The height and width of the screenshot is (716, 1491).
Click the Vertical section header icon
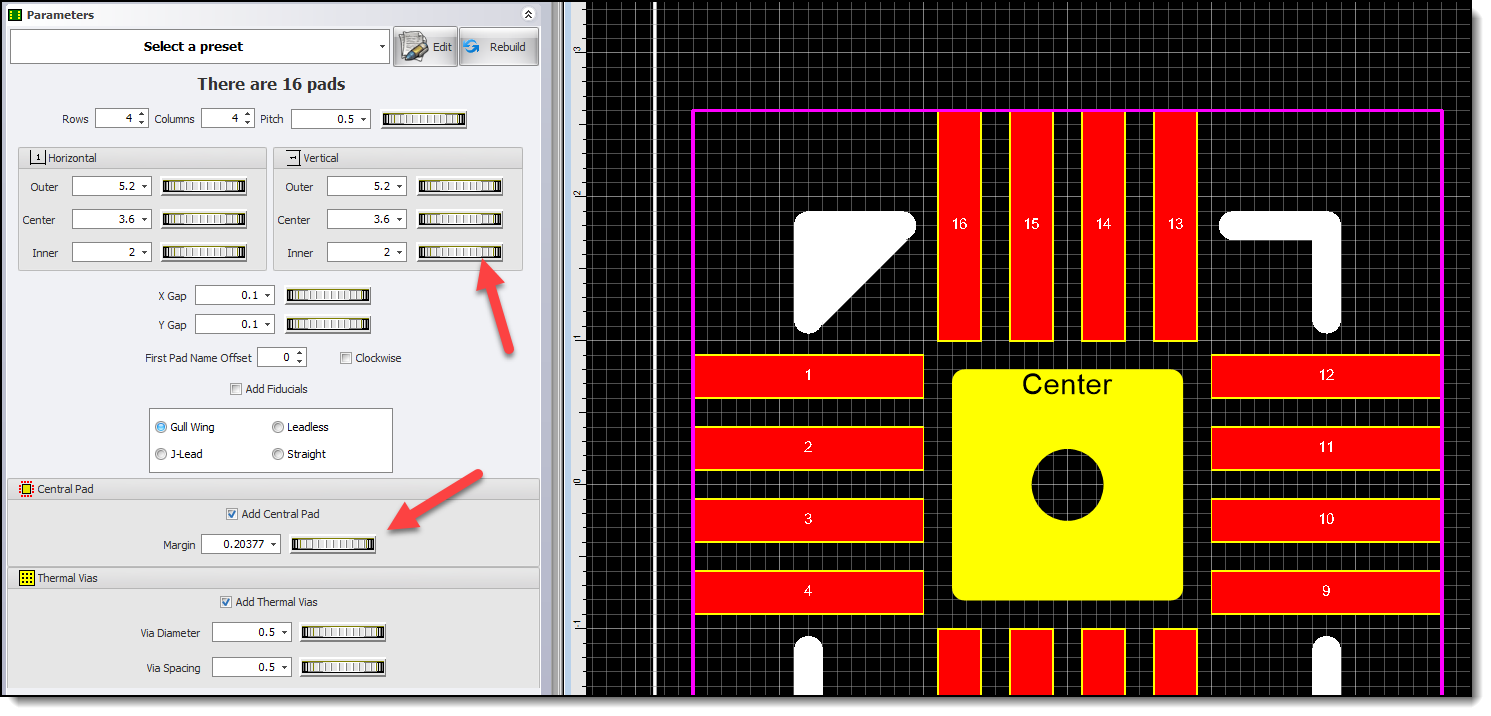click(292, 157)
